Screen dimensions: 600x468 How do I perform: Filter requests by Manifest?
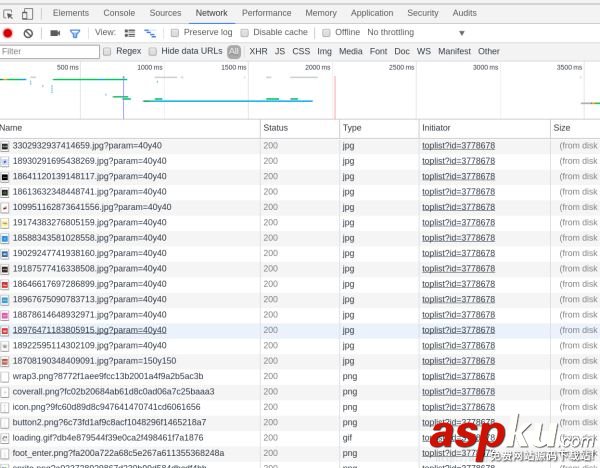click(x=454, y=51)
